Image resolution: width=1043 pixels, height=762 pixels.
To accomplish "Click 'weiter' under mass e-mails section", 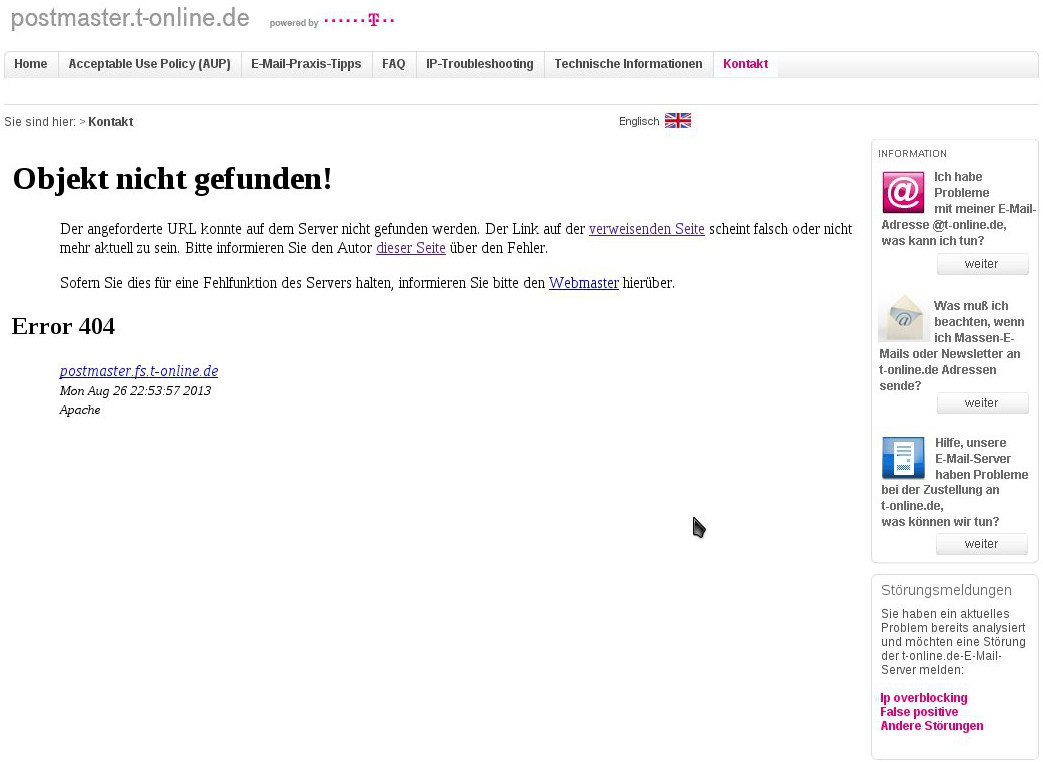I will point(981,403).
